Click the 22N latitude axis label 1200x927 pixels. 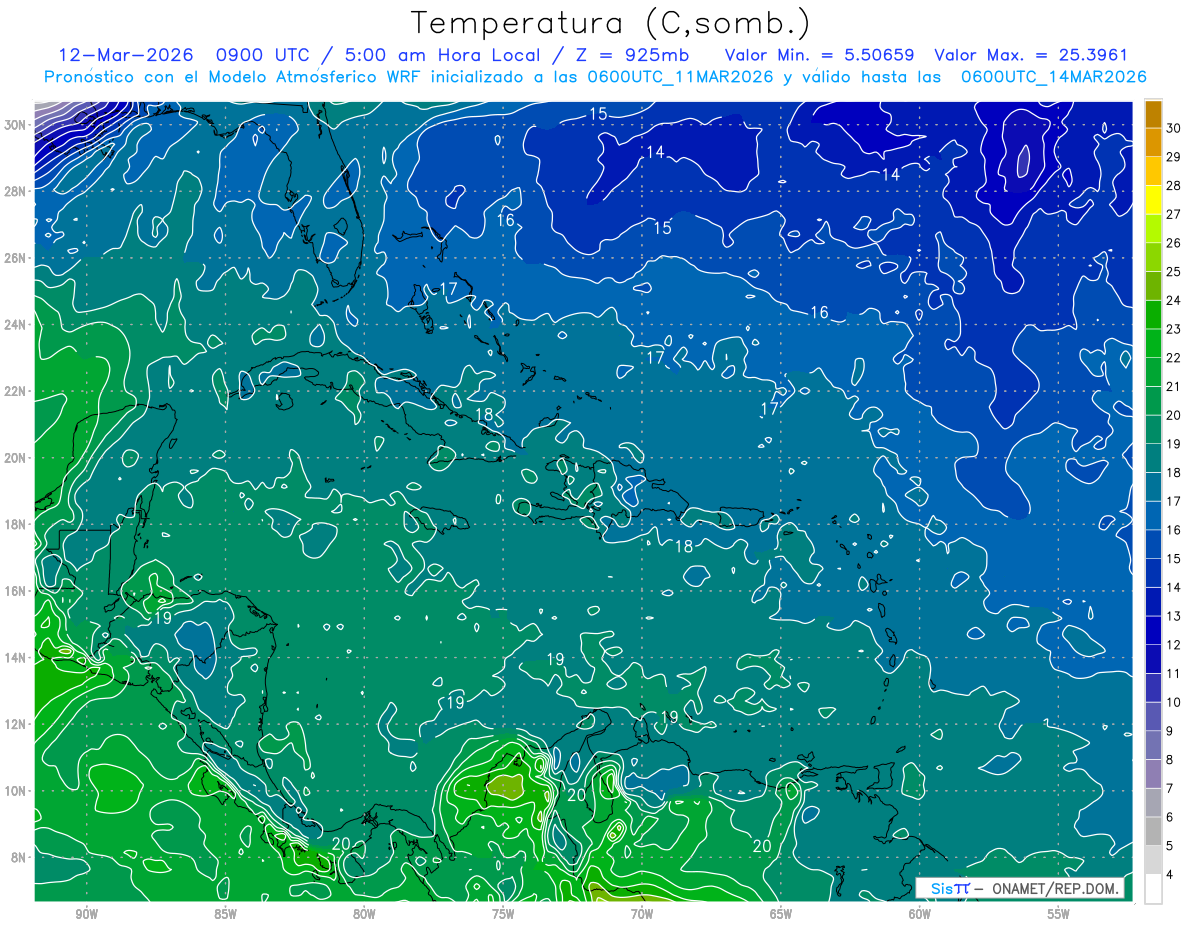[17, 391]
